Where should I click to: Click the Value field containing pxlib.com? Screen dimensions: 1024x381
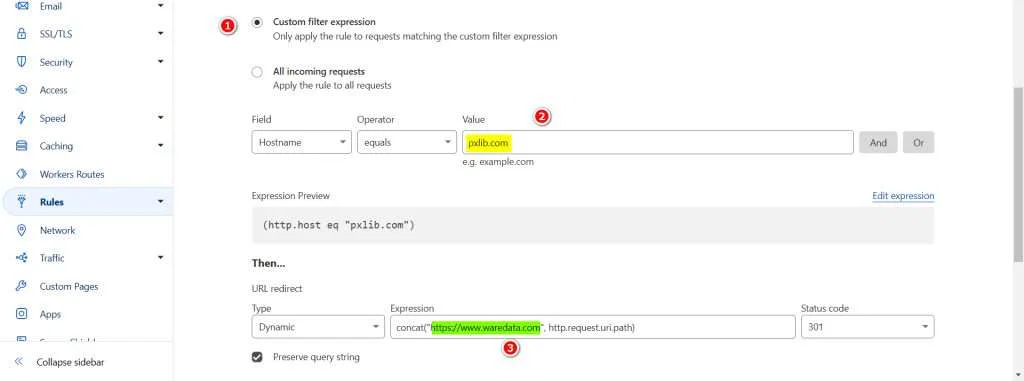(x=658, y=142)
